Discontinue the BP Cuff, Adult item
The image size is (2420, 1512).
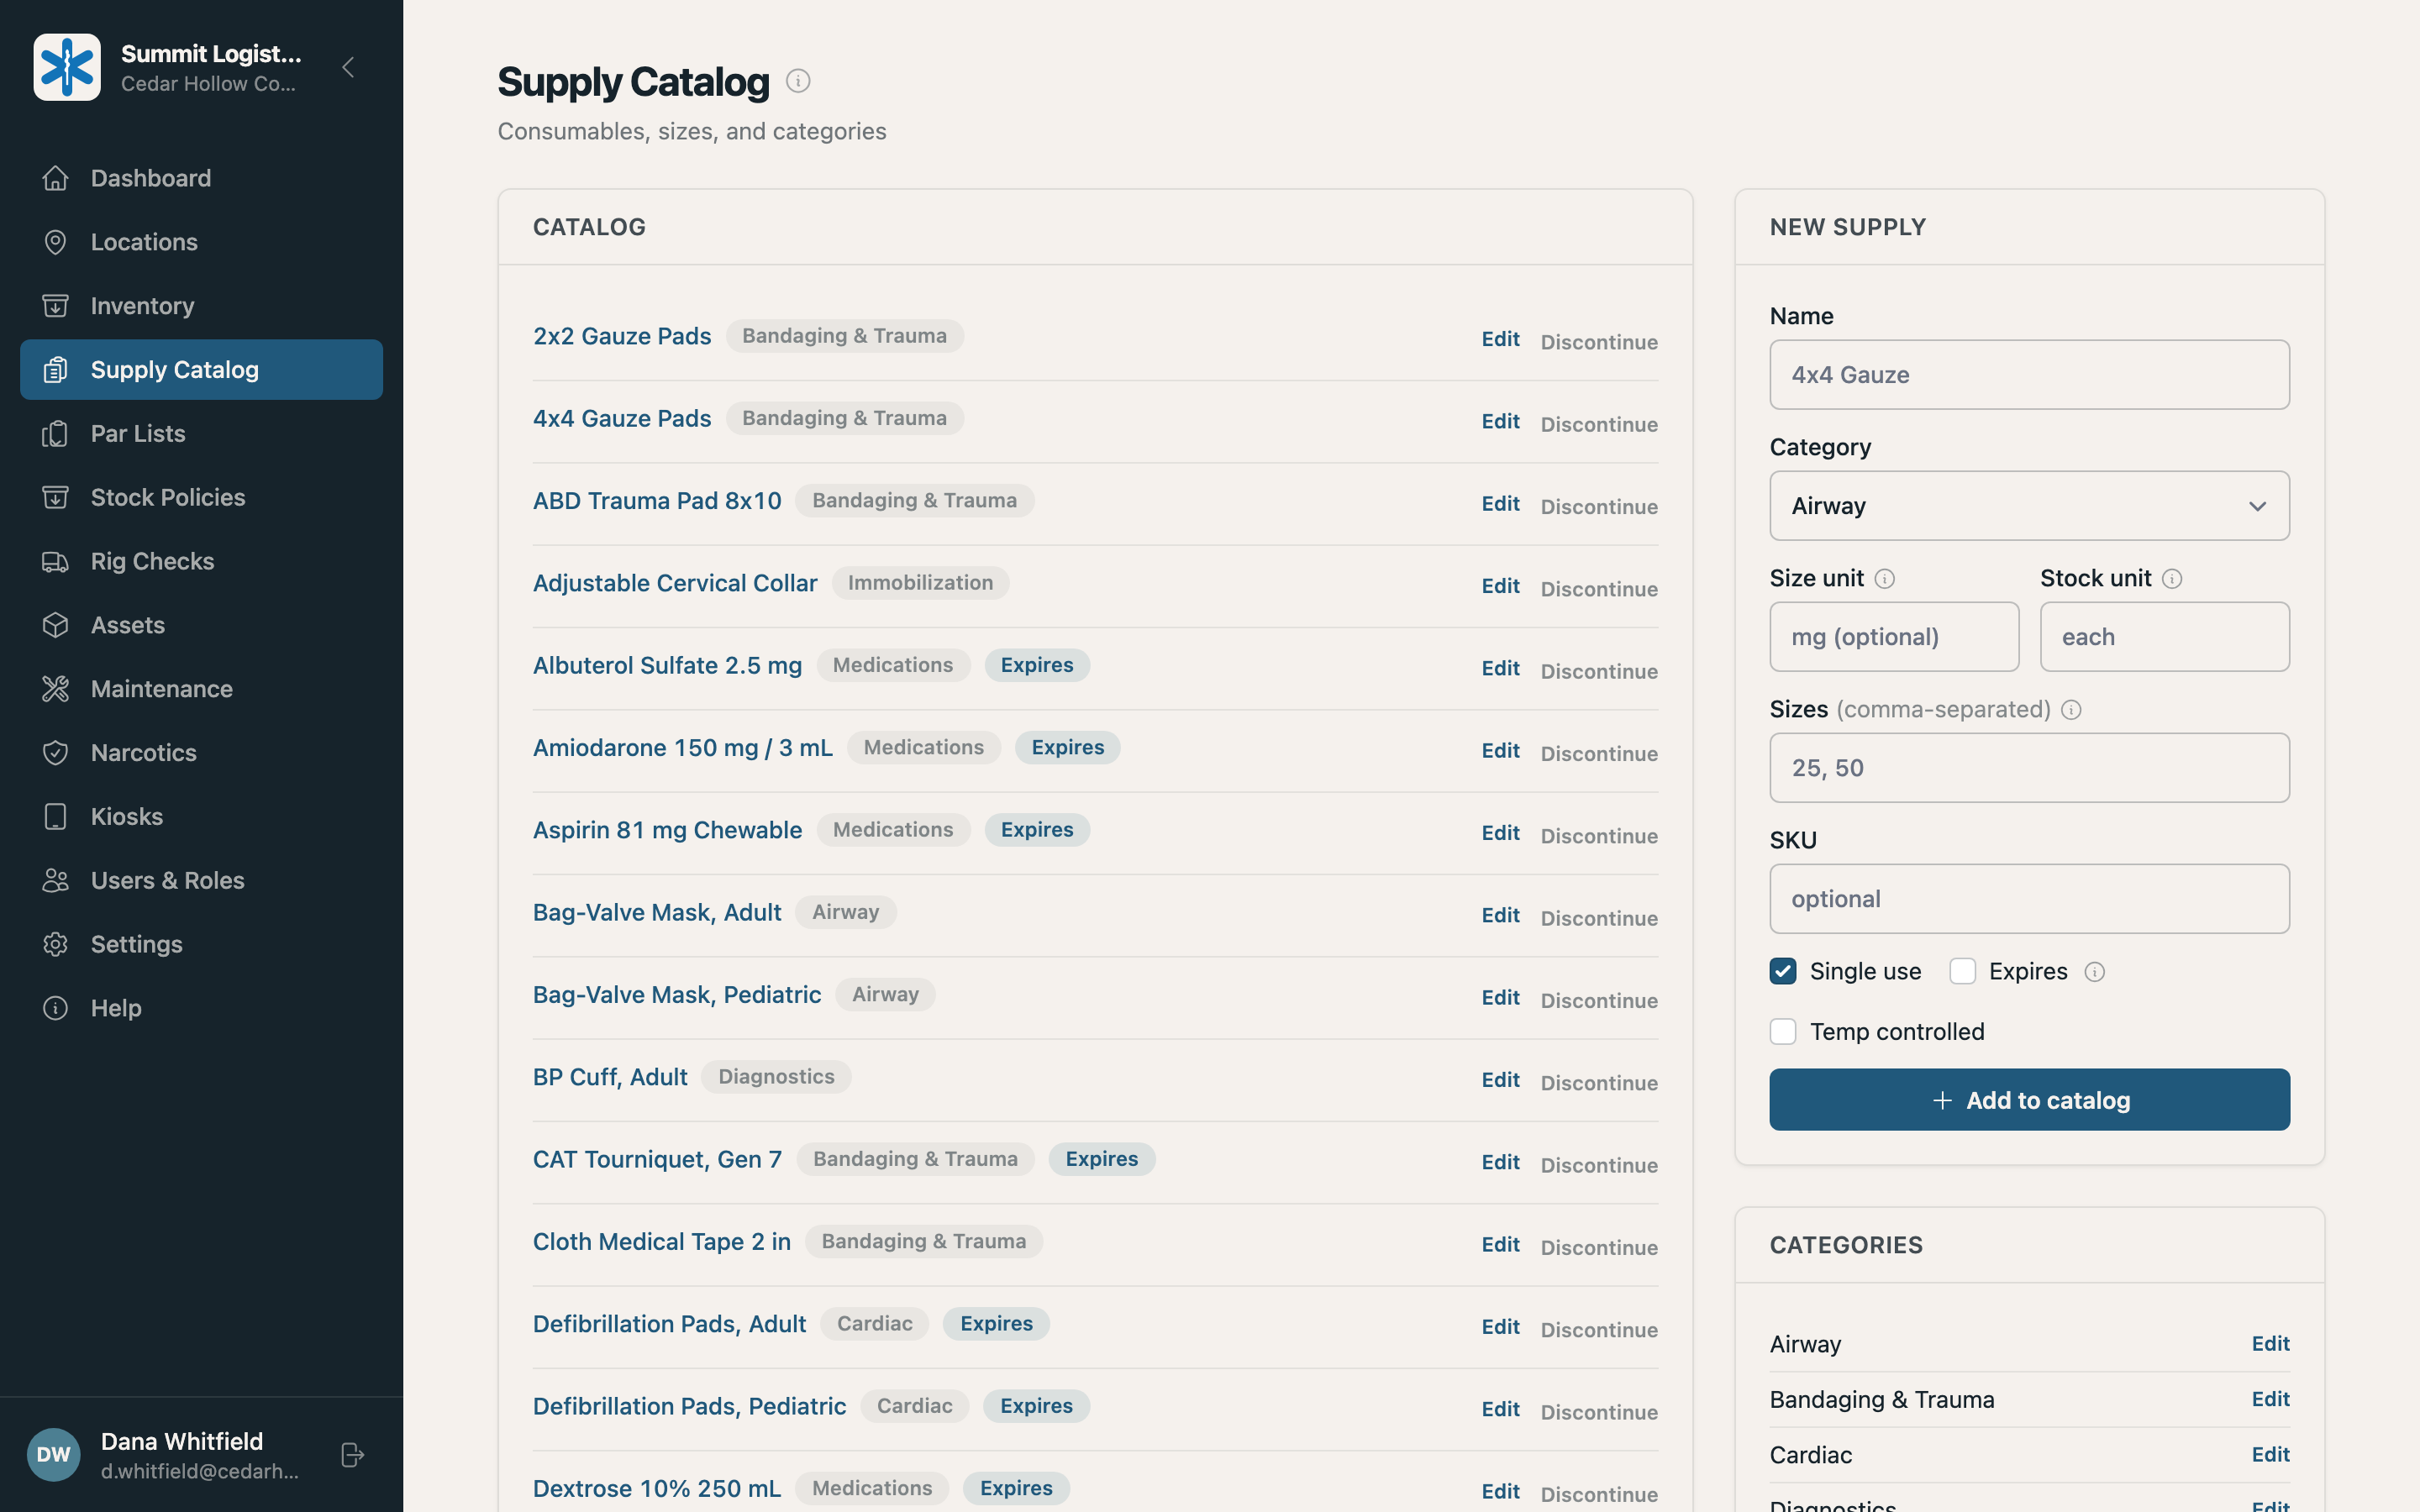(1599, 1083)
